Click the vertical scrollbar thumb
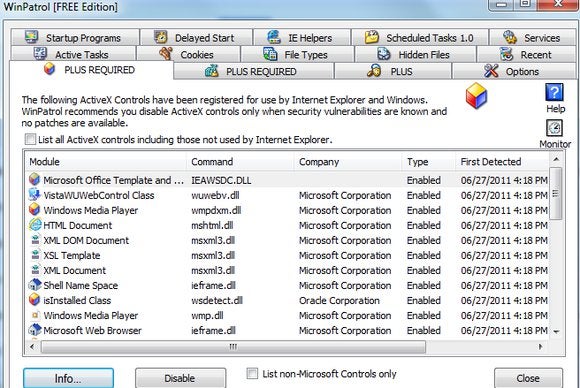 pos(556,193)
